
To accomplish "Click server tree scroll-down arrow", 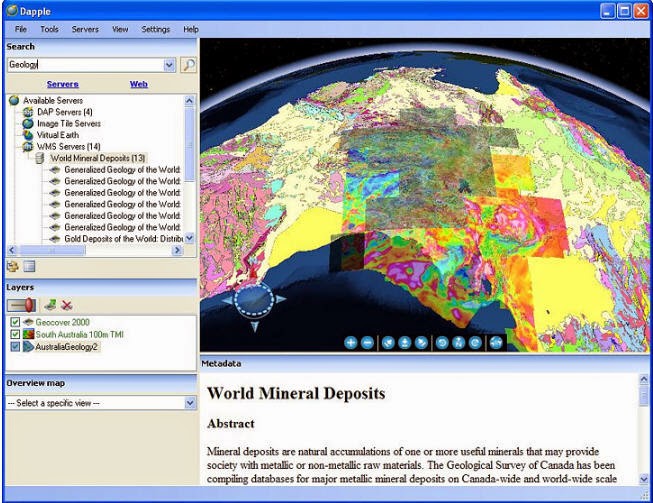I will click(189, 238).
